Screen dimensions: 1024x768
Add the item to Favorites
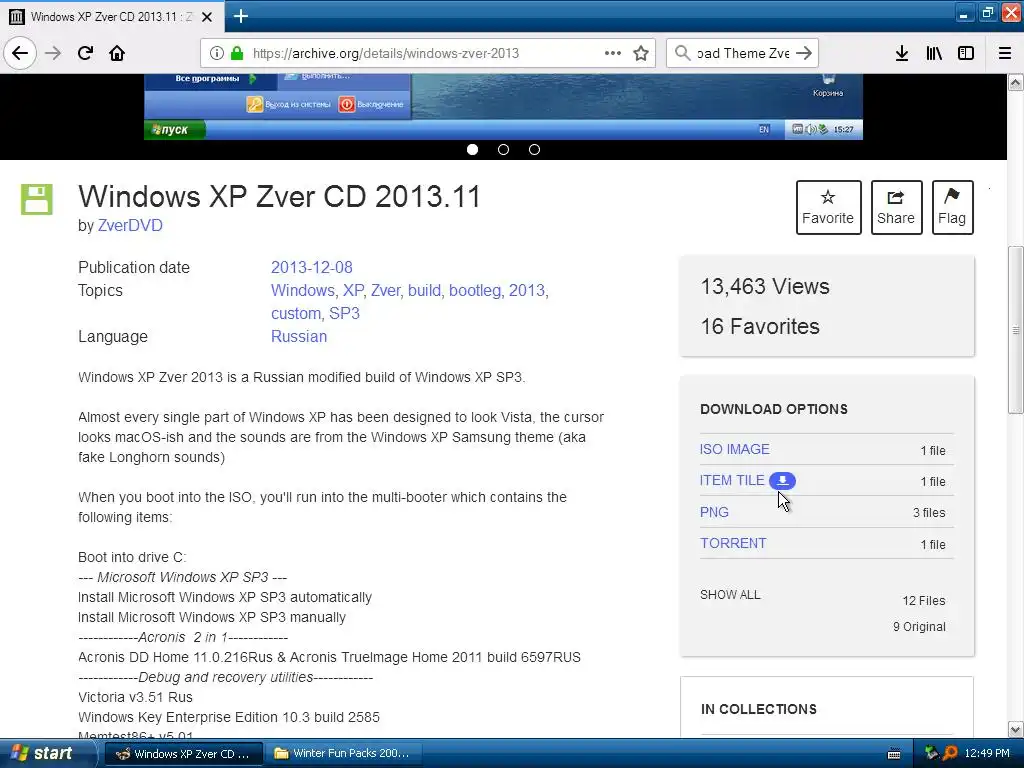tap(828, 207)
